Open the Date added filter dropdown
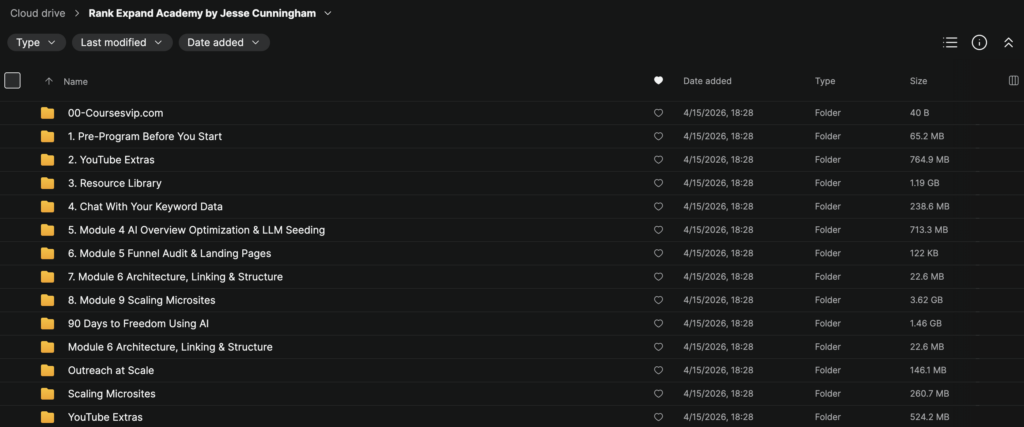This screenshot has height=427, width=1024. (224, 42)
